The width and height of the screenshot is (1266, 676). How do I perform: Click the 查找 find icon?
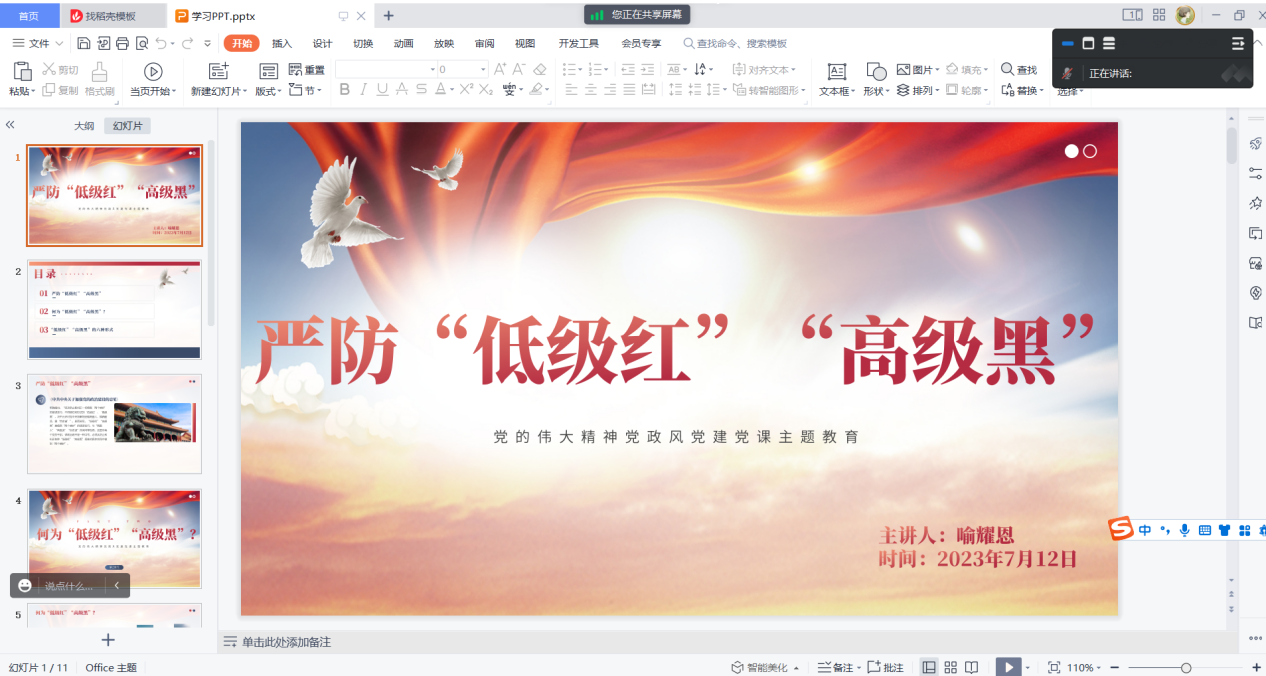(1007, 70)
